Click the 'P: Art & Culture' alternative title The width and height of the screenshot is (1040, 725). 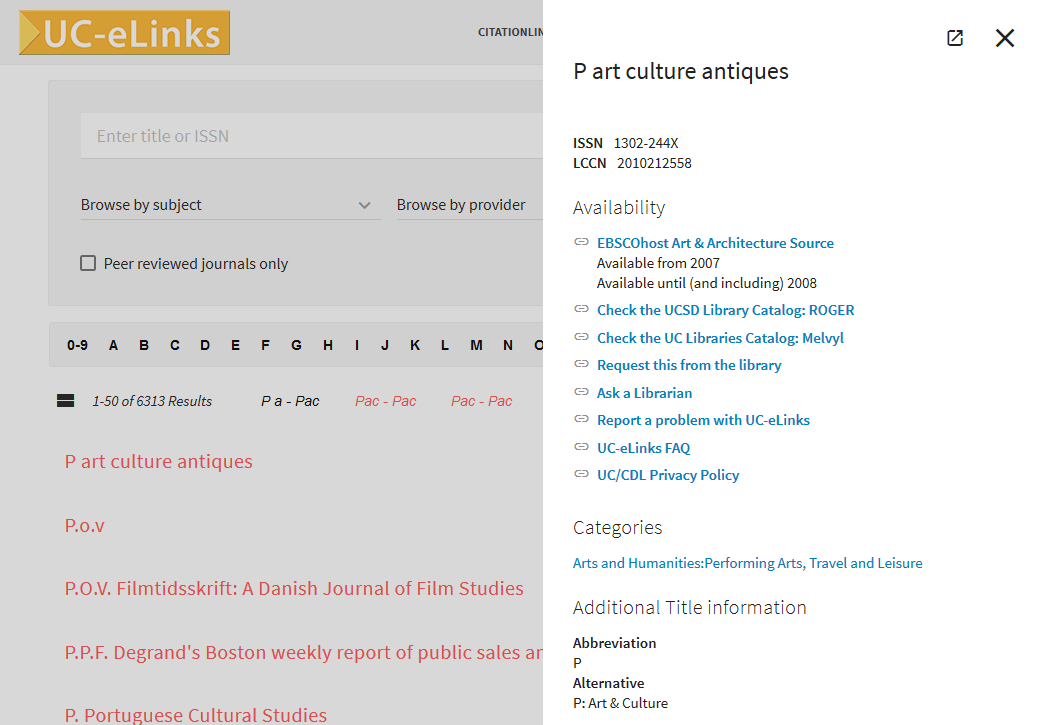(x=620, y=703)
